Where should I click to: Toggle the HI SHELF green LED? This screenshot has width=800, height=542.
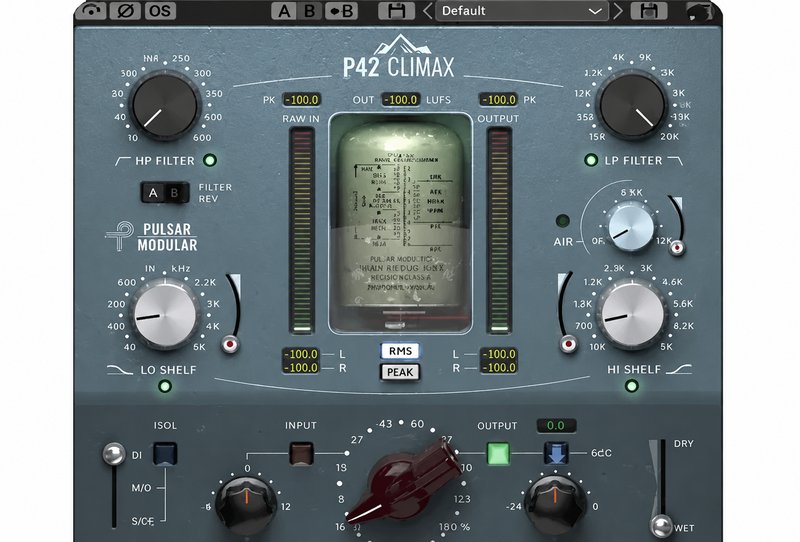632,386
